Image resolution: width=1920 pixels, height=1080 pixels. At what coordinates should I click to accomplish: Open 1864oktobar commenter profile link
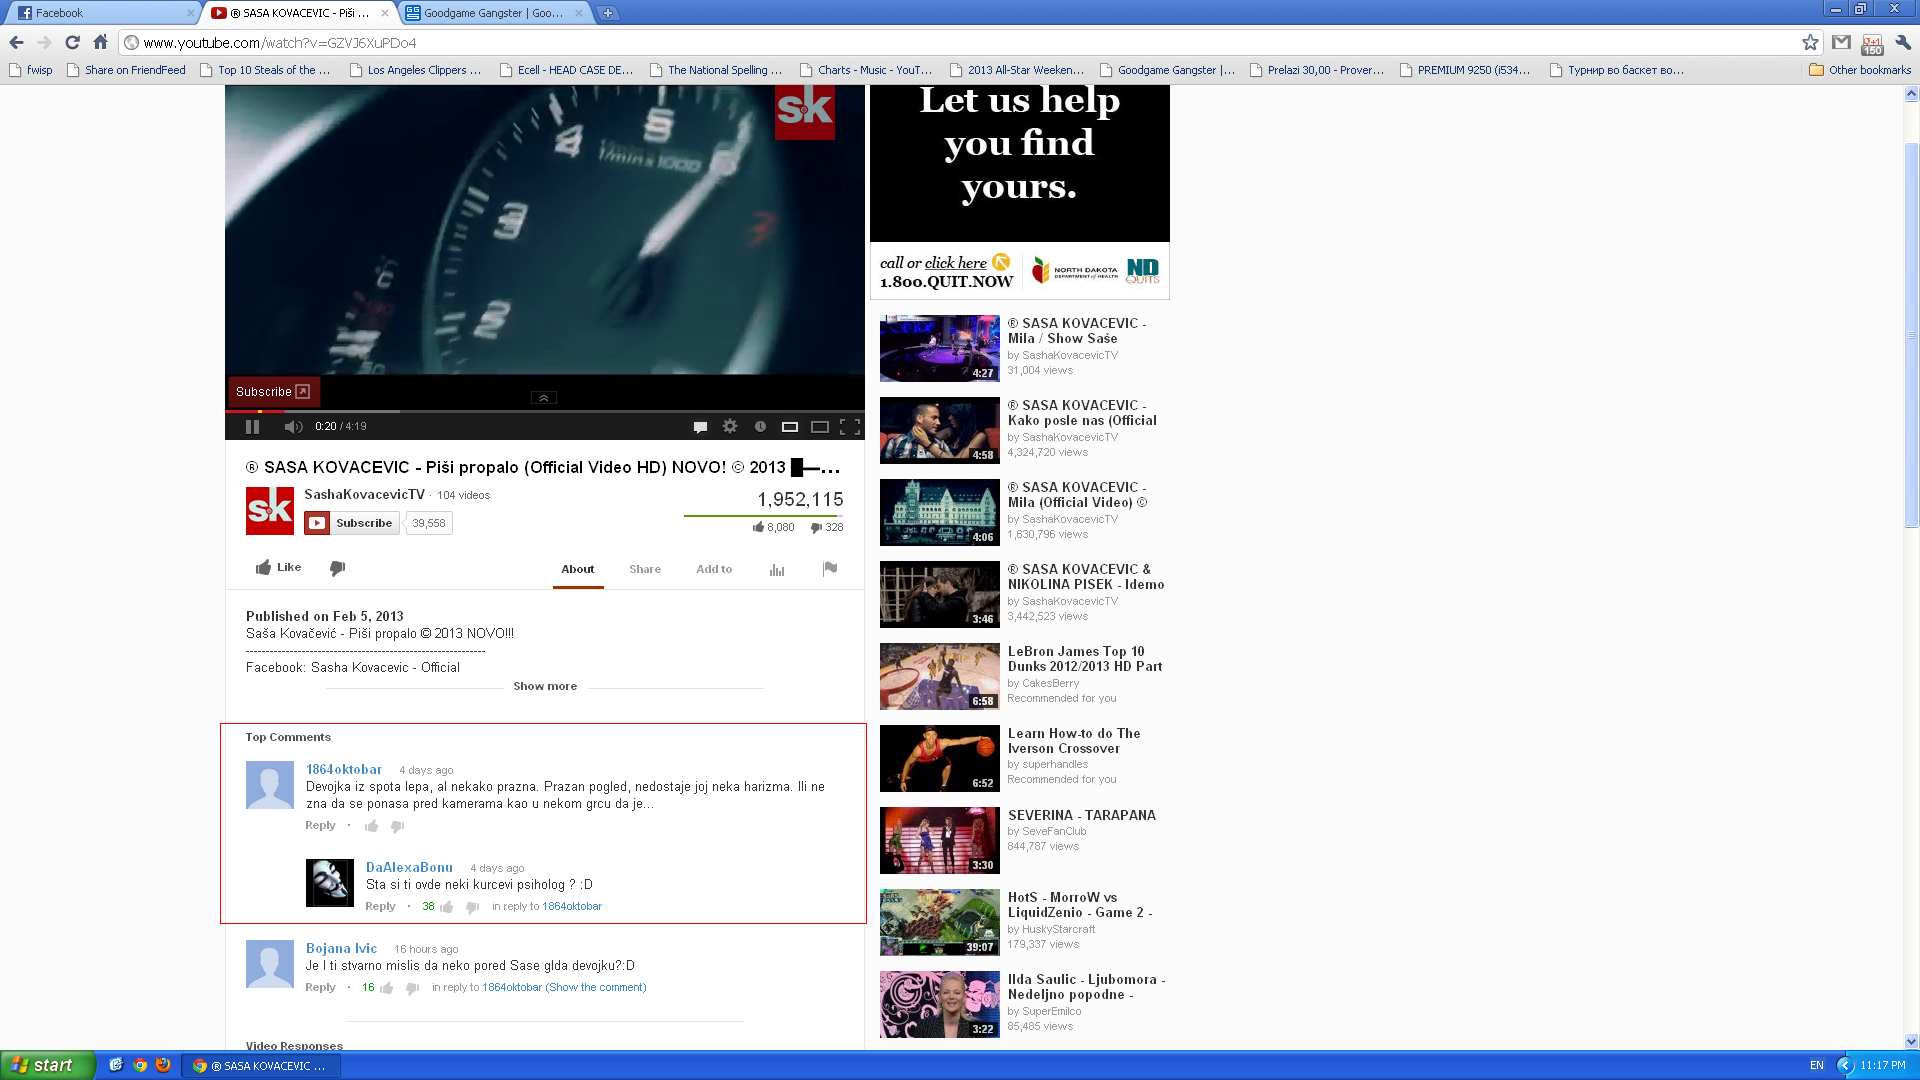click(344, 769)
